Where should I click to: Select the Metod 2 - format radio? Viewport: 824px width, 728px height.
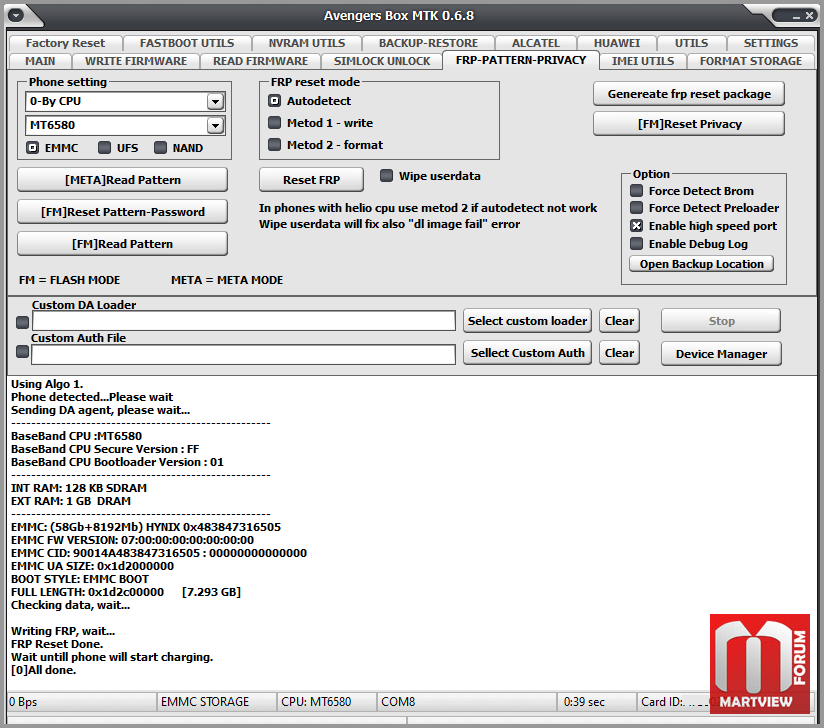coord(274,145)
